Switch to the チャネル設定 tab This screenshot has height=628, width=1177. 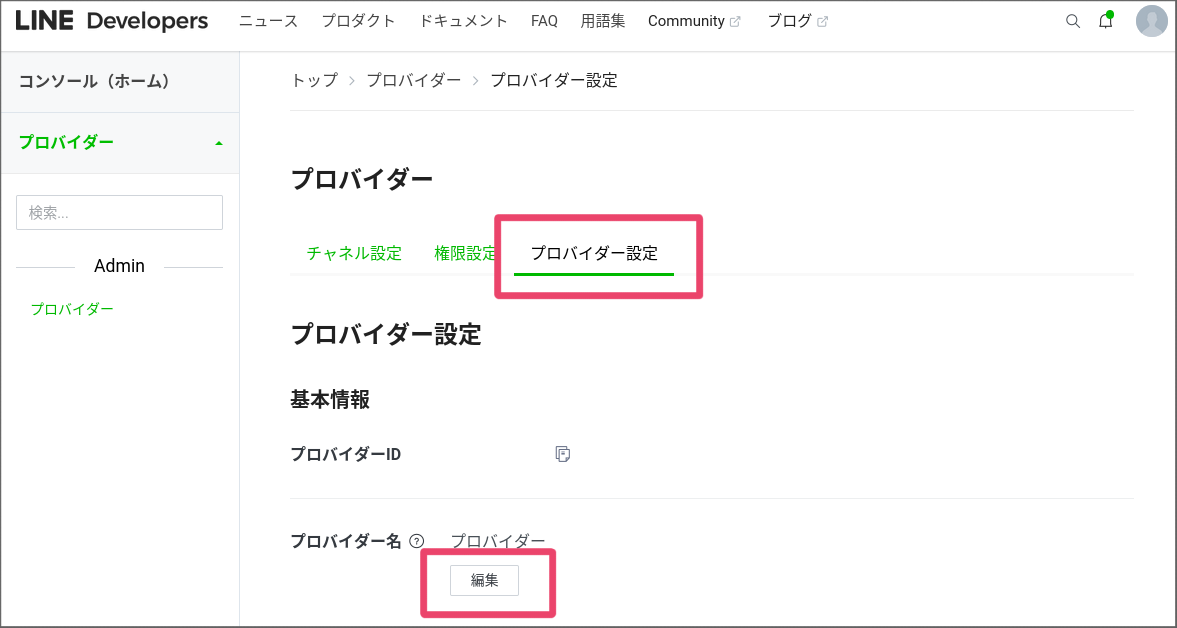pos(353,253)
